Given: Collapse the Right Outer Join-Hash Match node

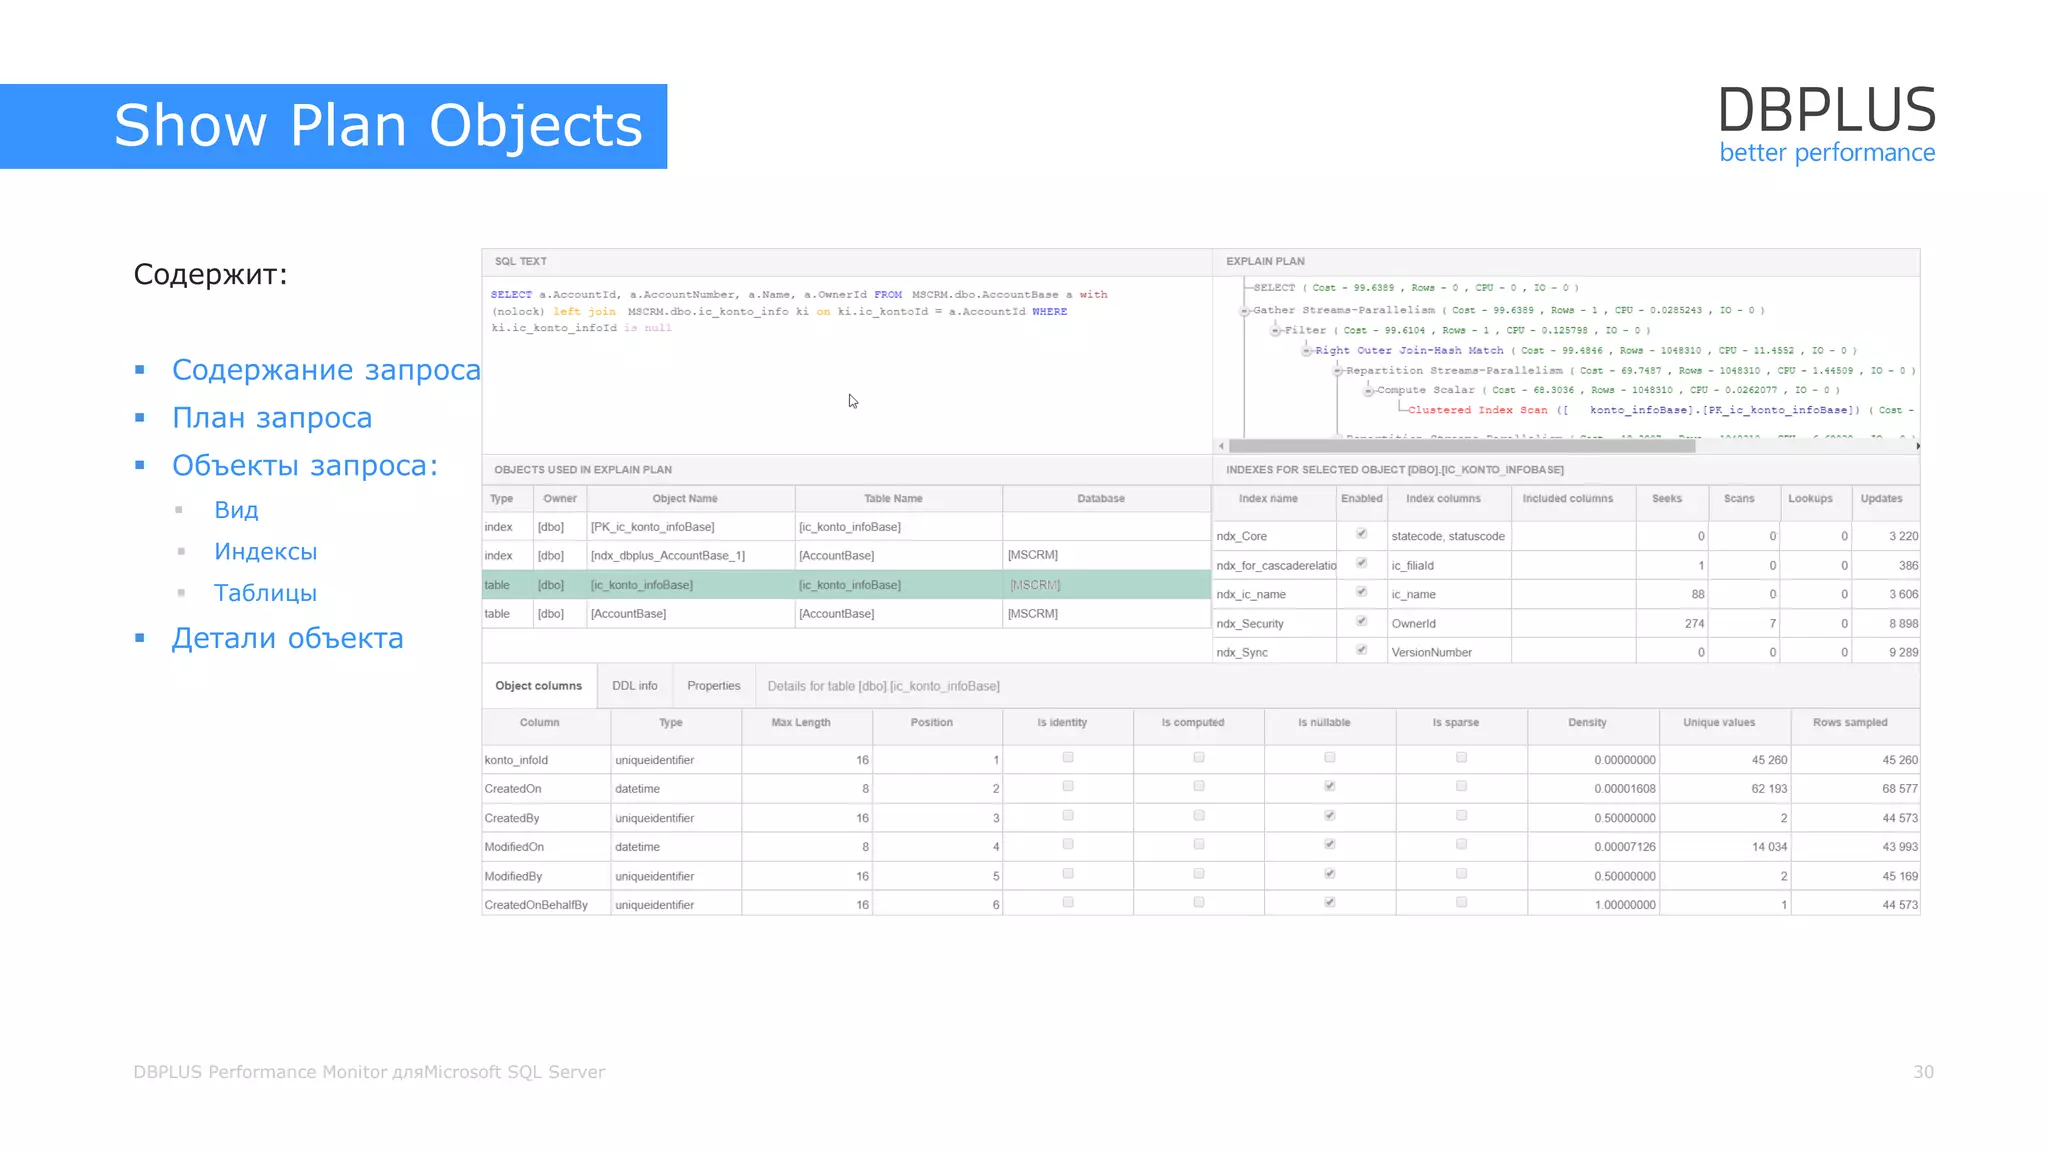Looking at the screenshot, I should coord(1306,351).
